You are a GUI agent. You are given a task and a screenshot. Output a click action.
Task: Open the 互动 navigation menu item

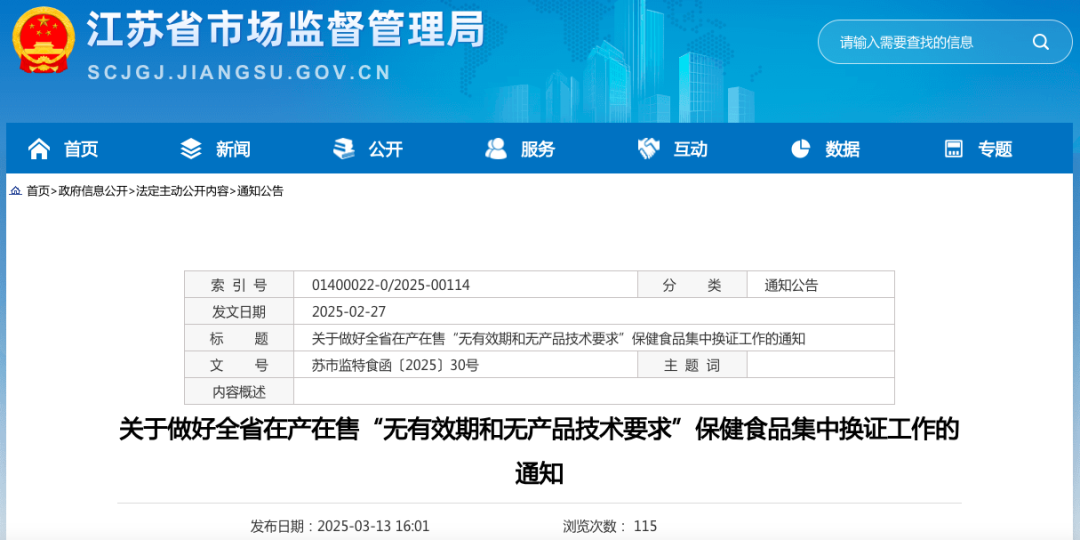[690, 149]
